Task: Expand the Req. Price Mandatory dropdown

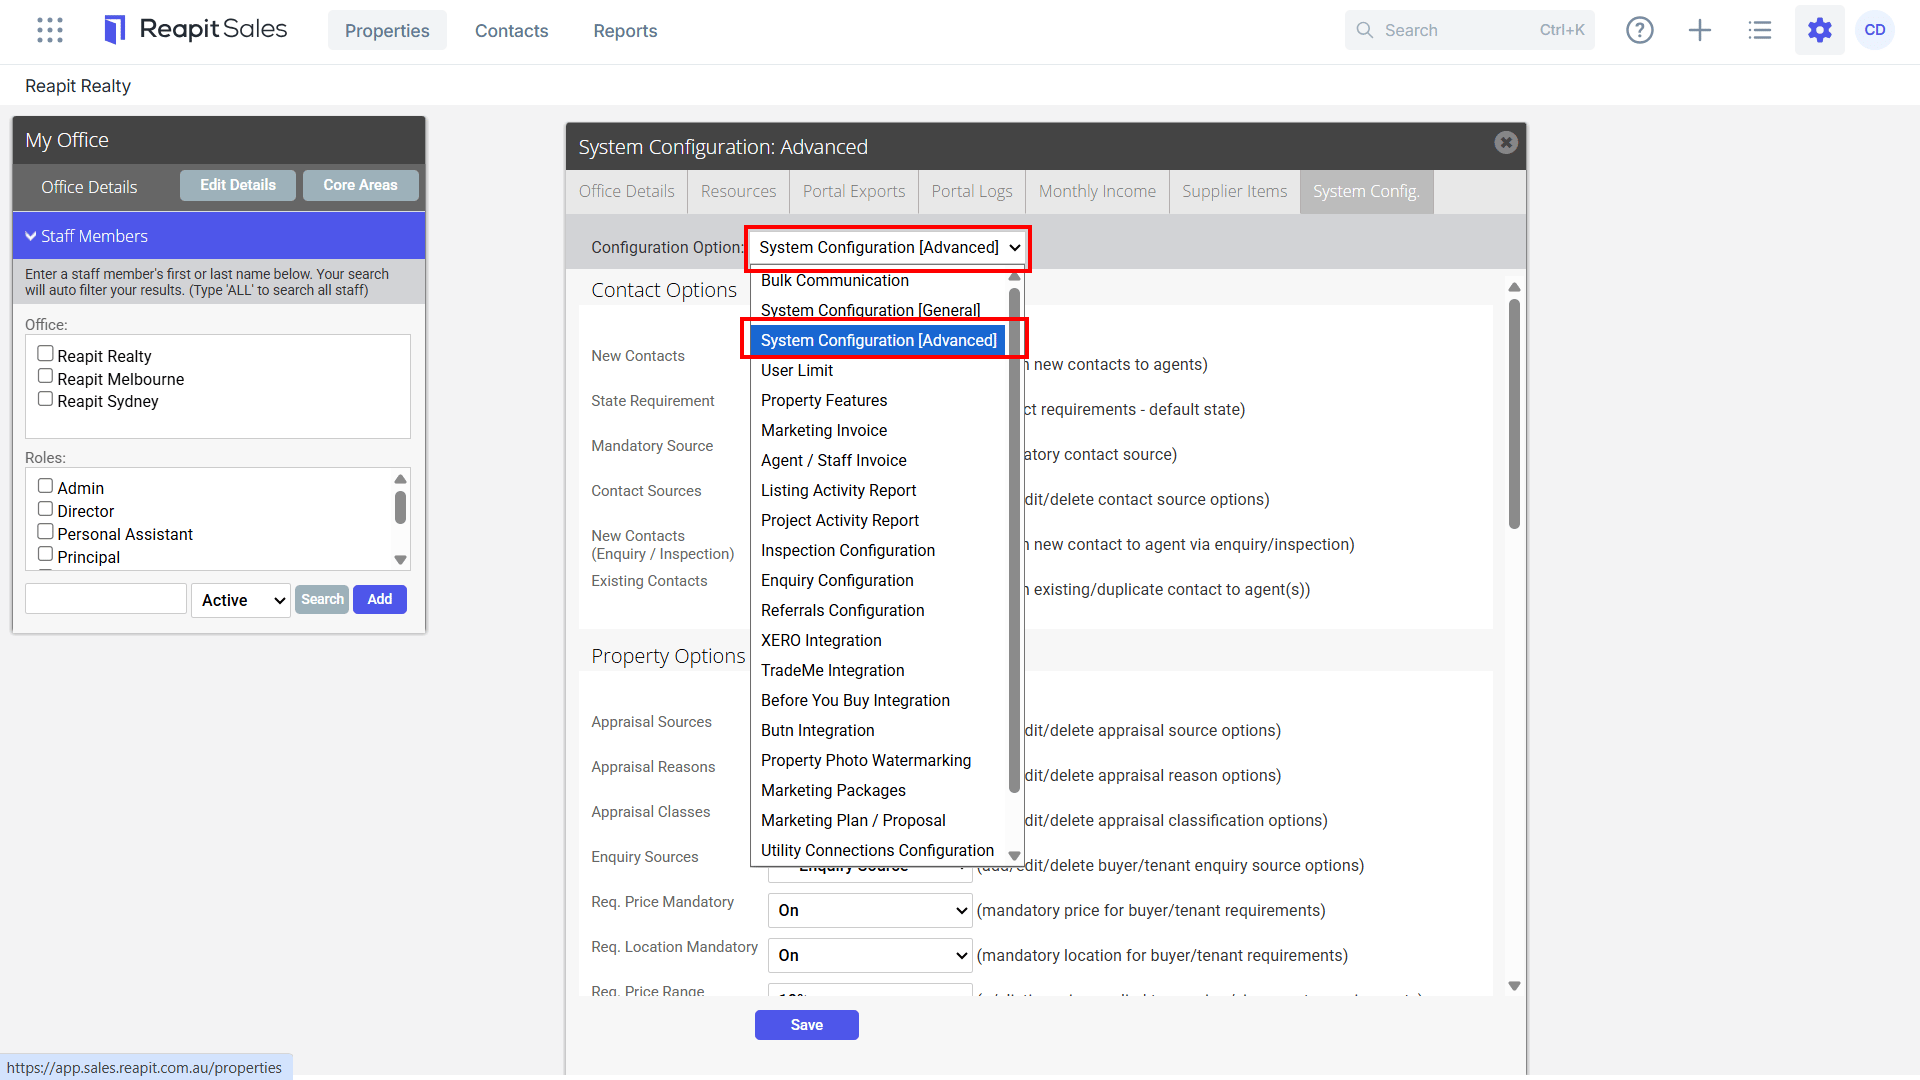Action: click(870, 910)
